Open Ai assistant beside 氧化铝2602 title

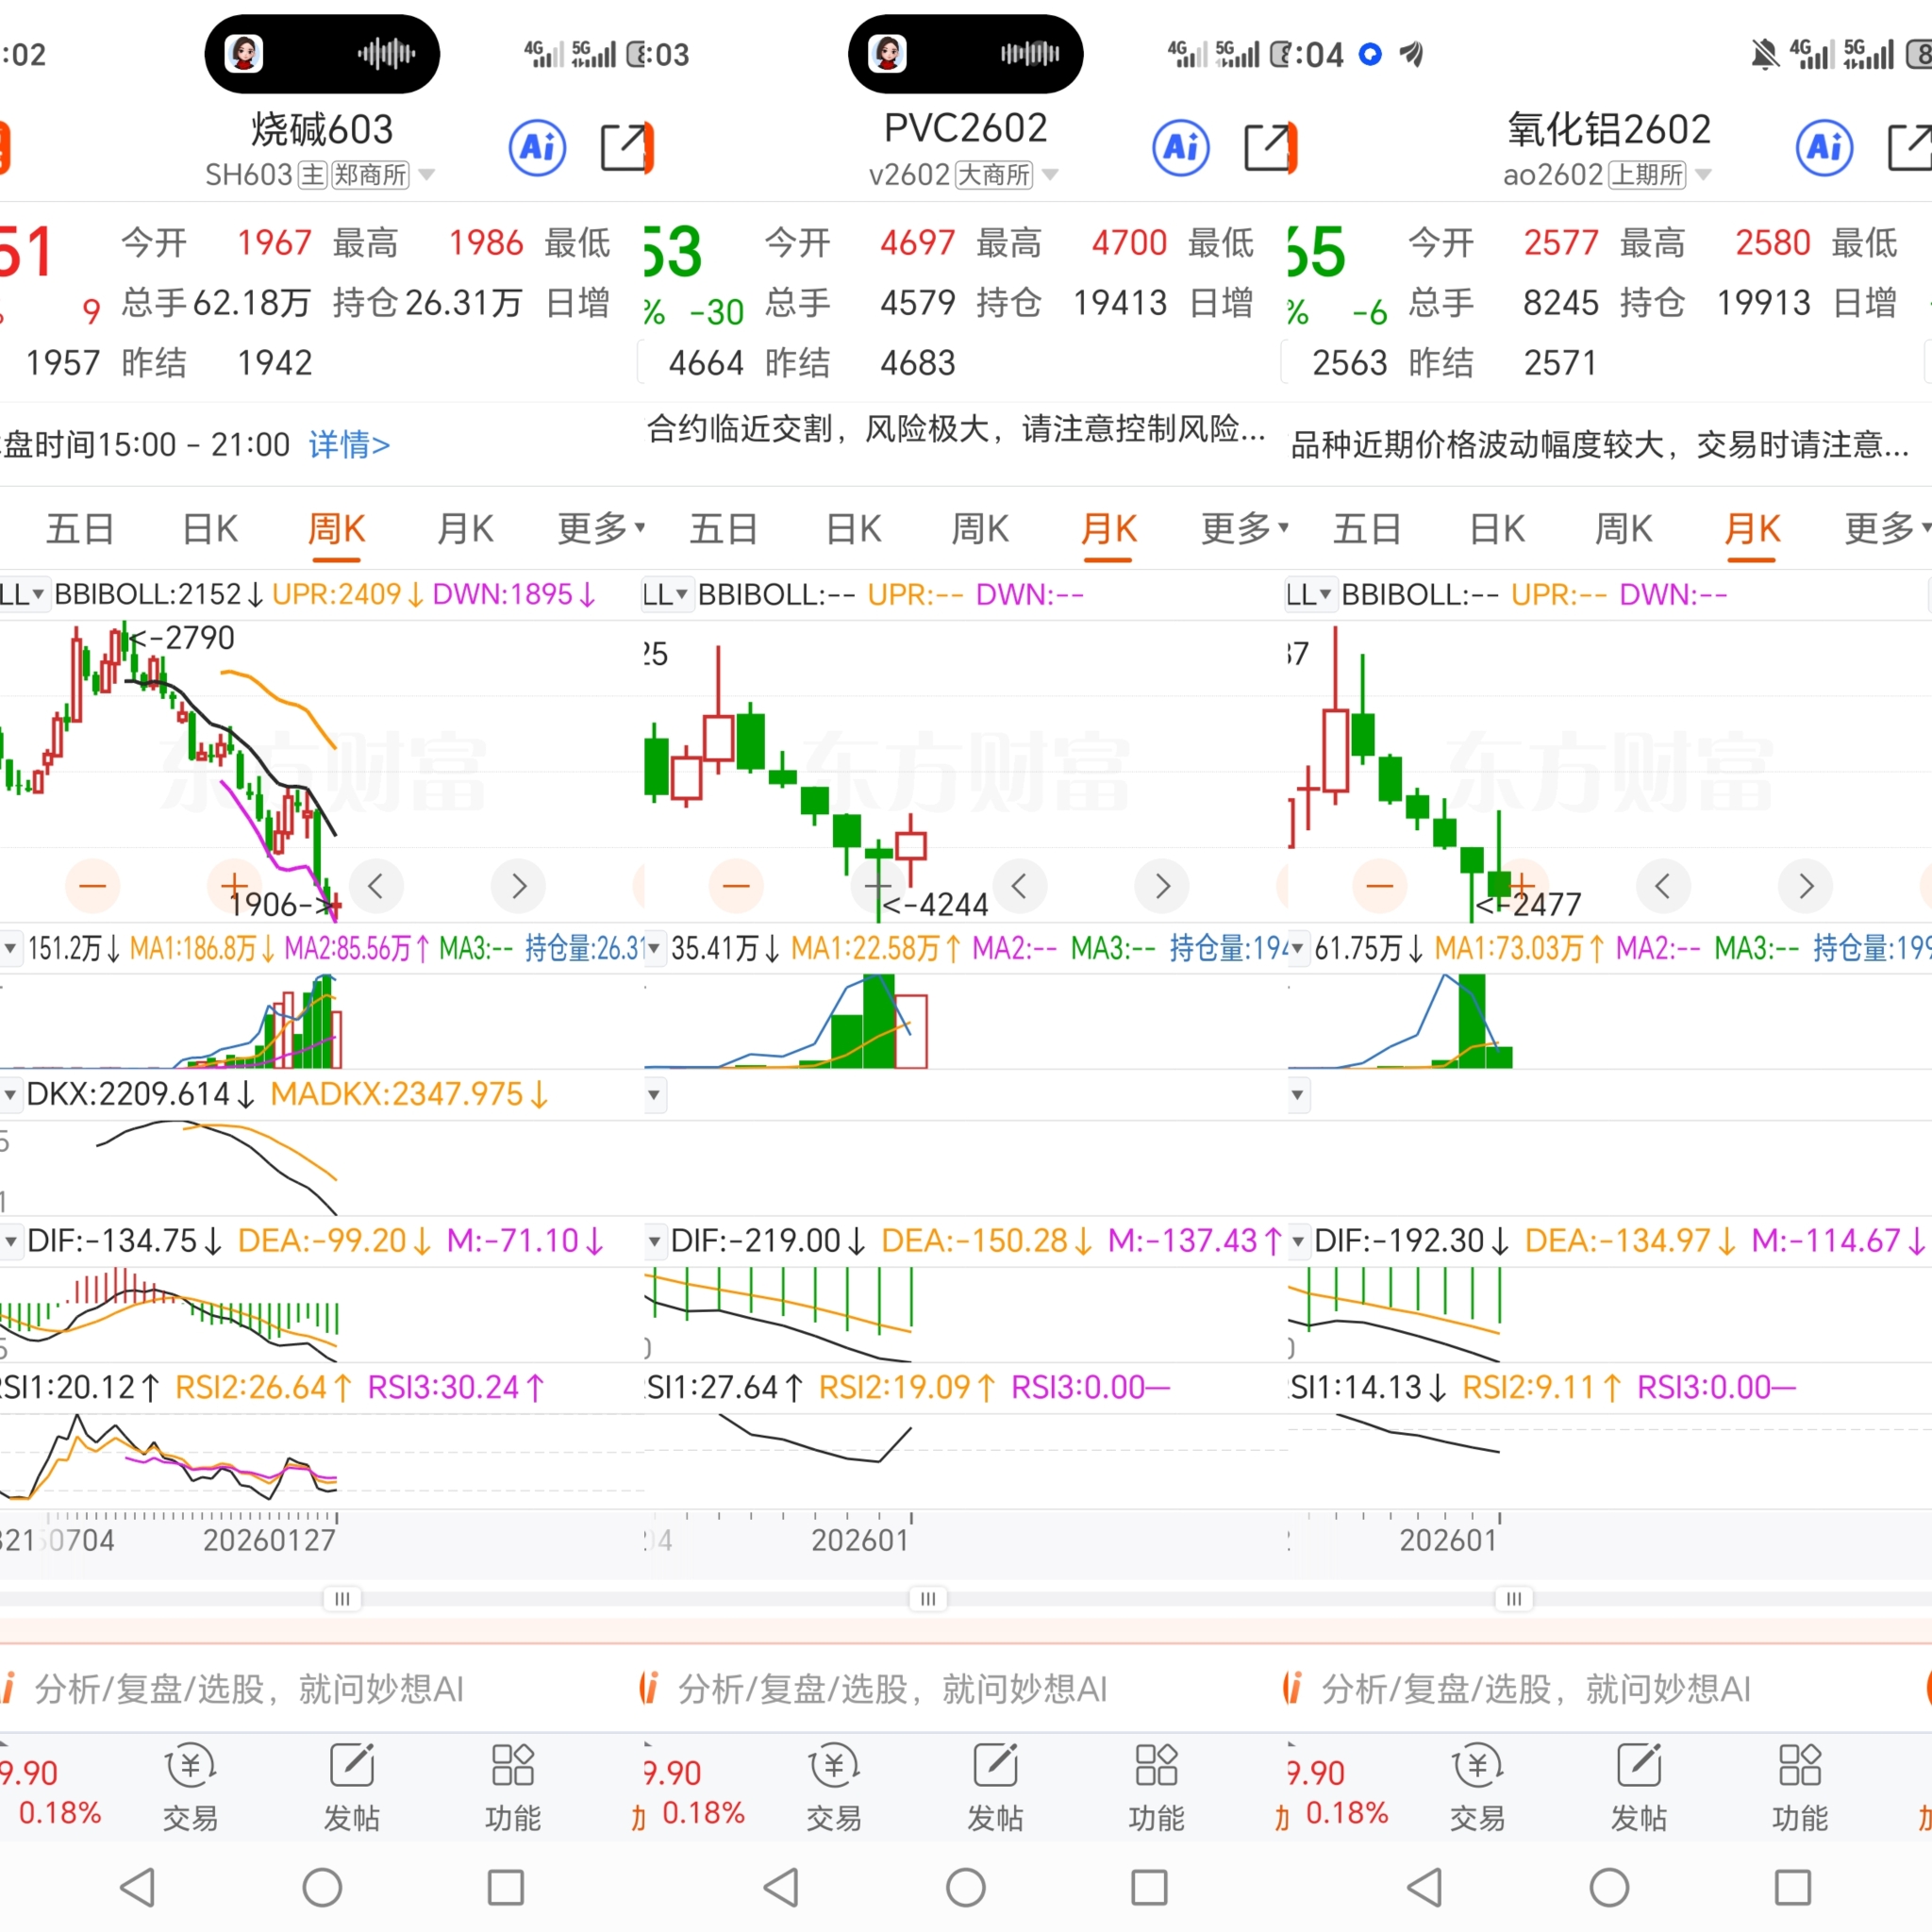point(1824,148)
